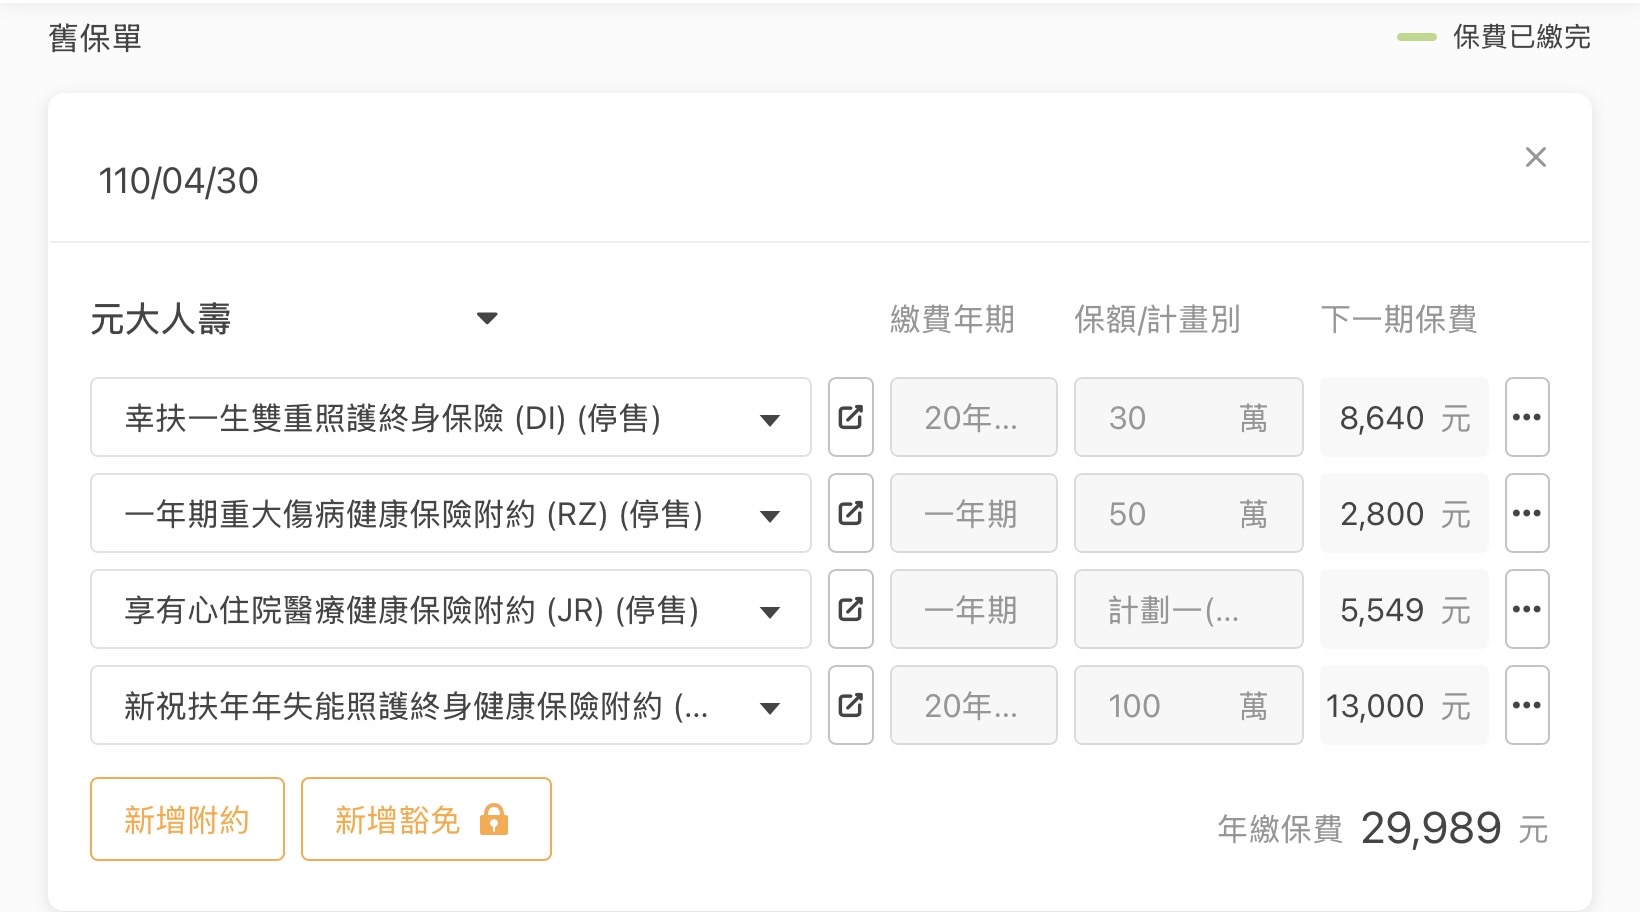Image resolution: width=1640 pixels, height=912 pixels.
Task: Open external link for 享有心住院醫療健康保險附約
Action: coord(850,609)
